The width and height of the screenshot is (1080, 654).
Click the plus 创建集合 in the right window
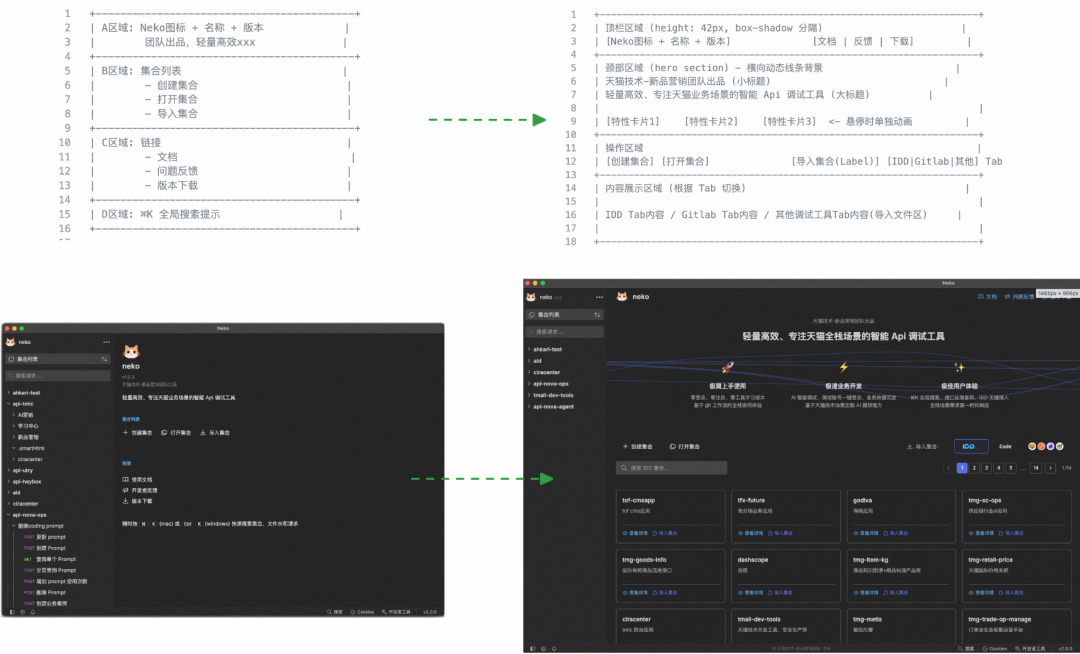(638, 447)
